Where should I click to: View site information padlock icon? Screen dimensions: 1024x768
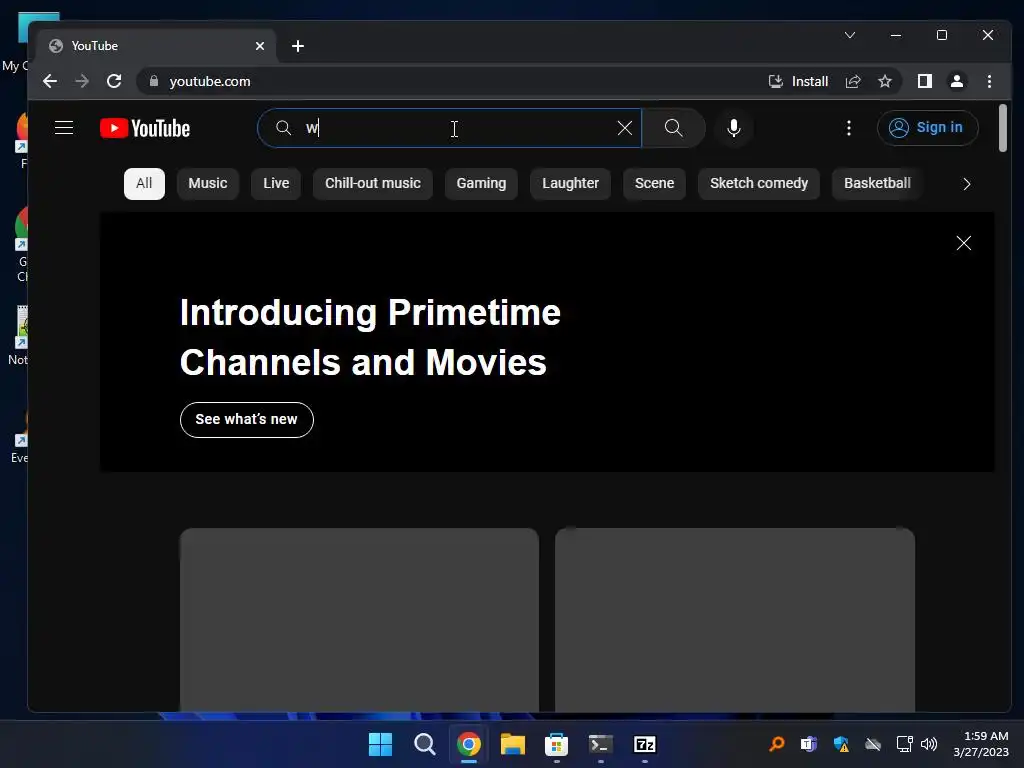[154, 82]
